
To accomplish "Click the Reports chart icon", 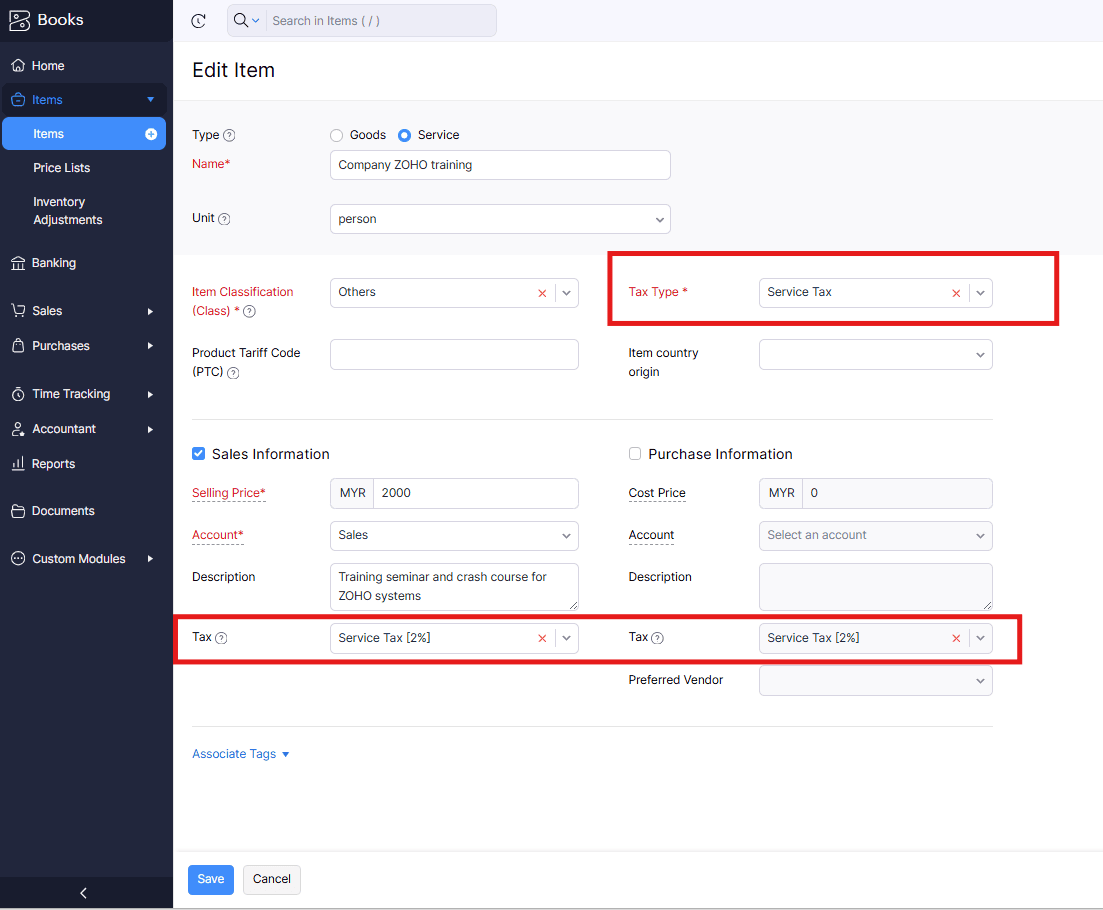I will point(18,463).
